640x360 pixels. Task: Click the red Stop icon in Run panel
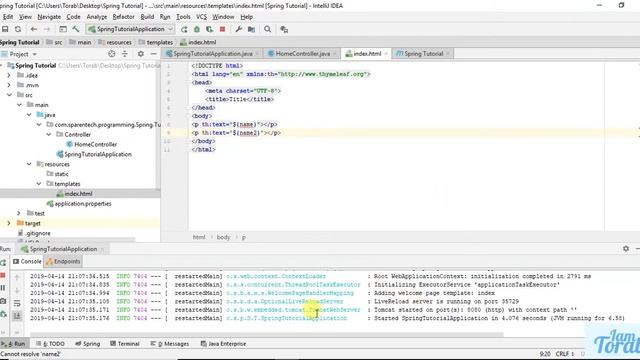click(3, 276)
